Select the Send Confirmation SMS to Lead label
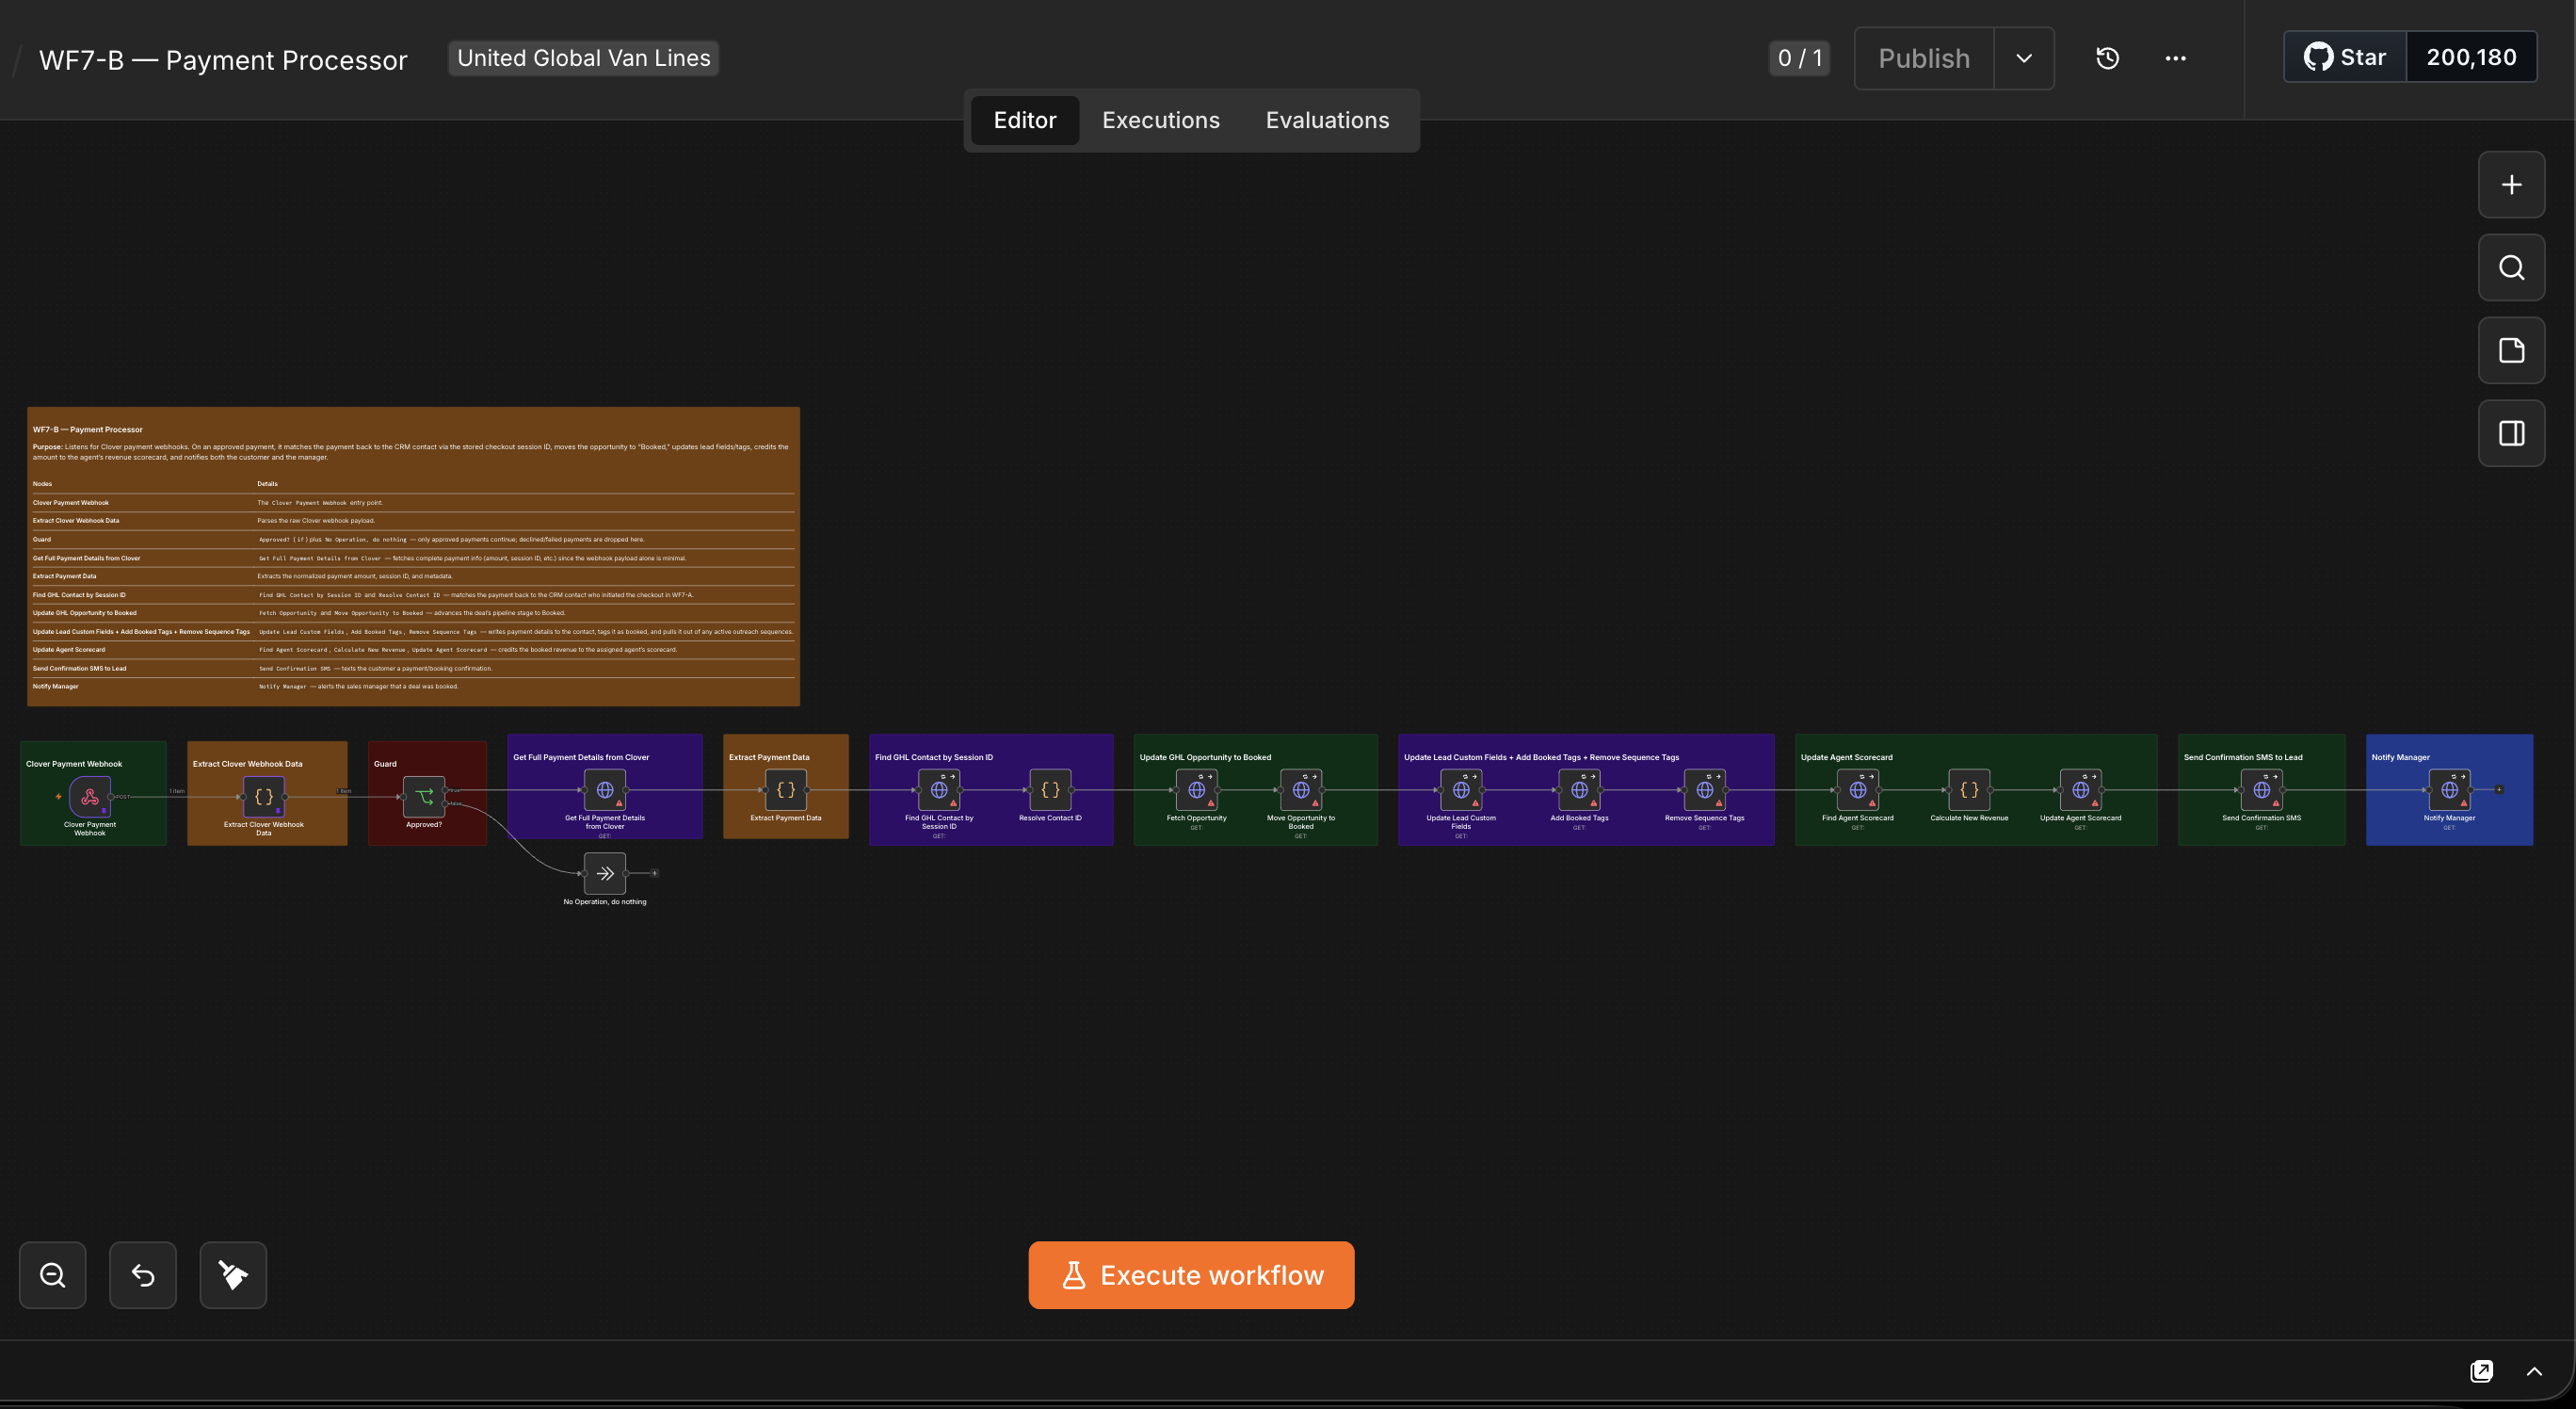The width and height of the screenshot is (2576, 1409). (2242, 757)
